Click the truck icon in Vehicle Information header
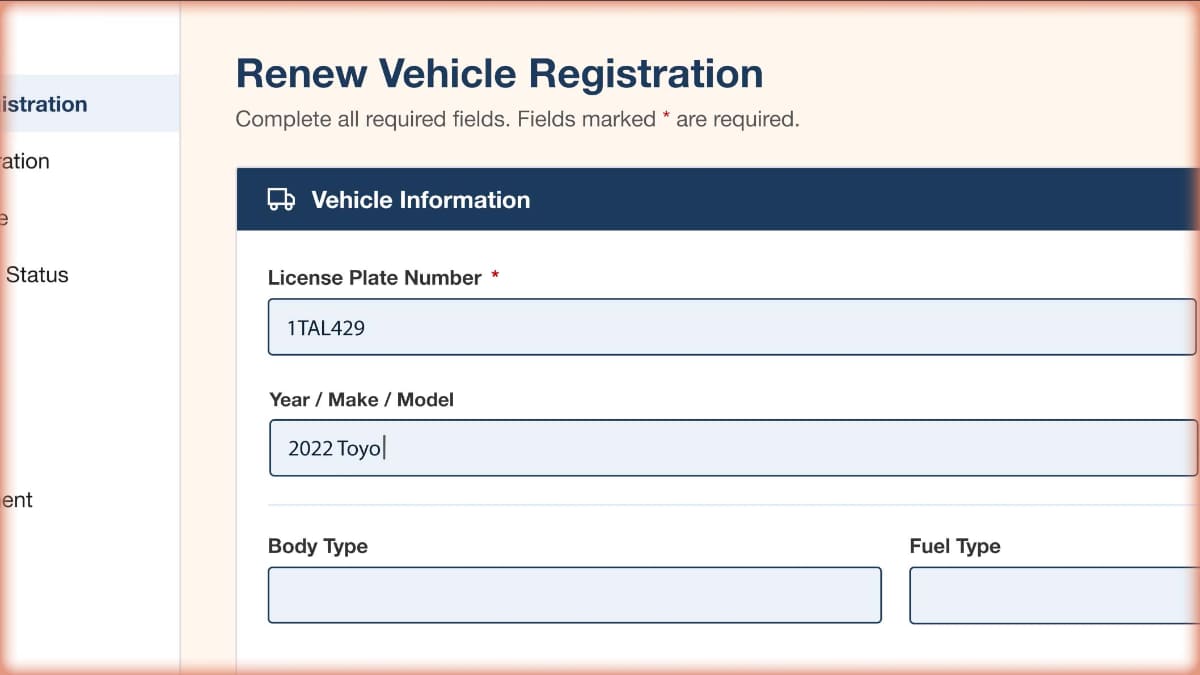Viewport: 1200px width, 675px height. (x=281, y=200)
